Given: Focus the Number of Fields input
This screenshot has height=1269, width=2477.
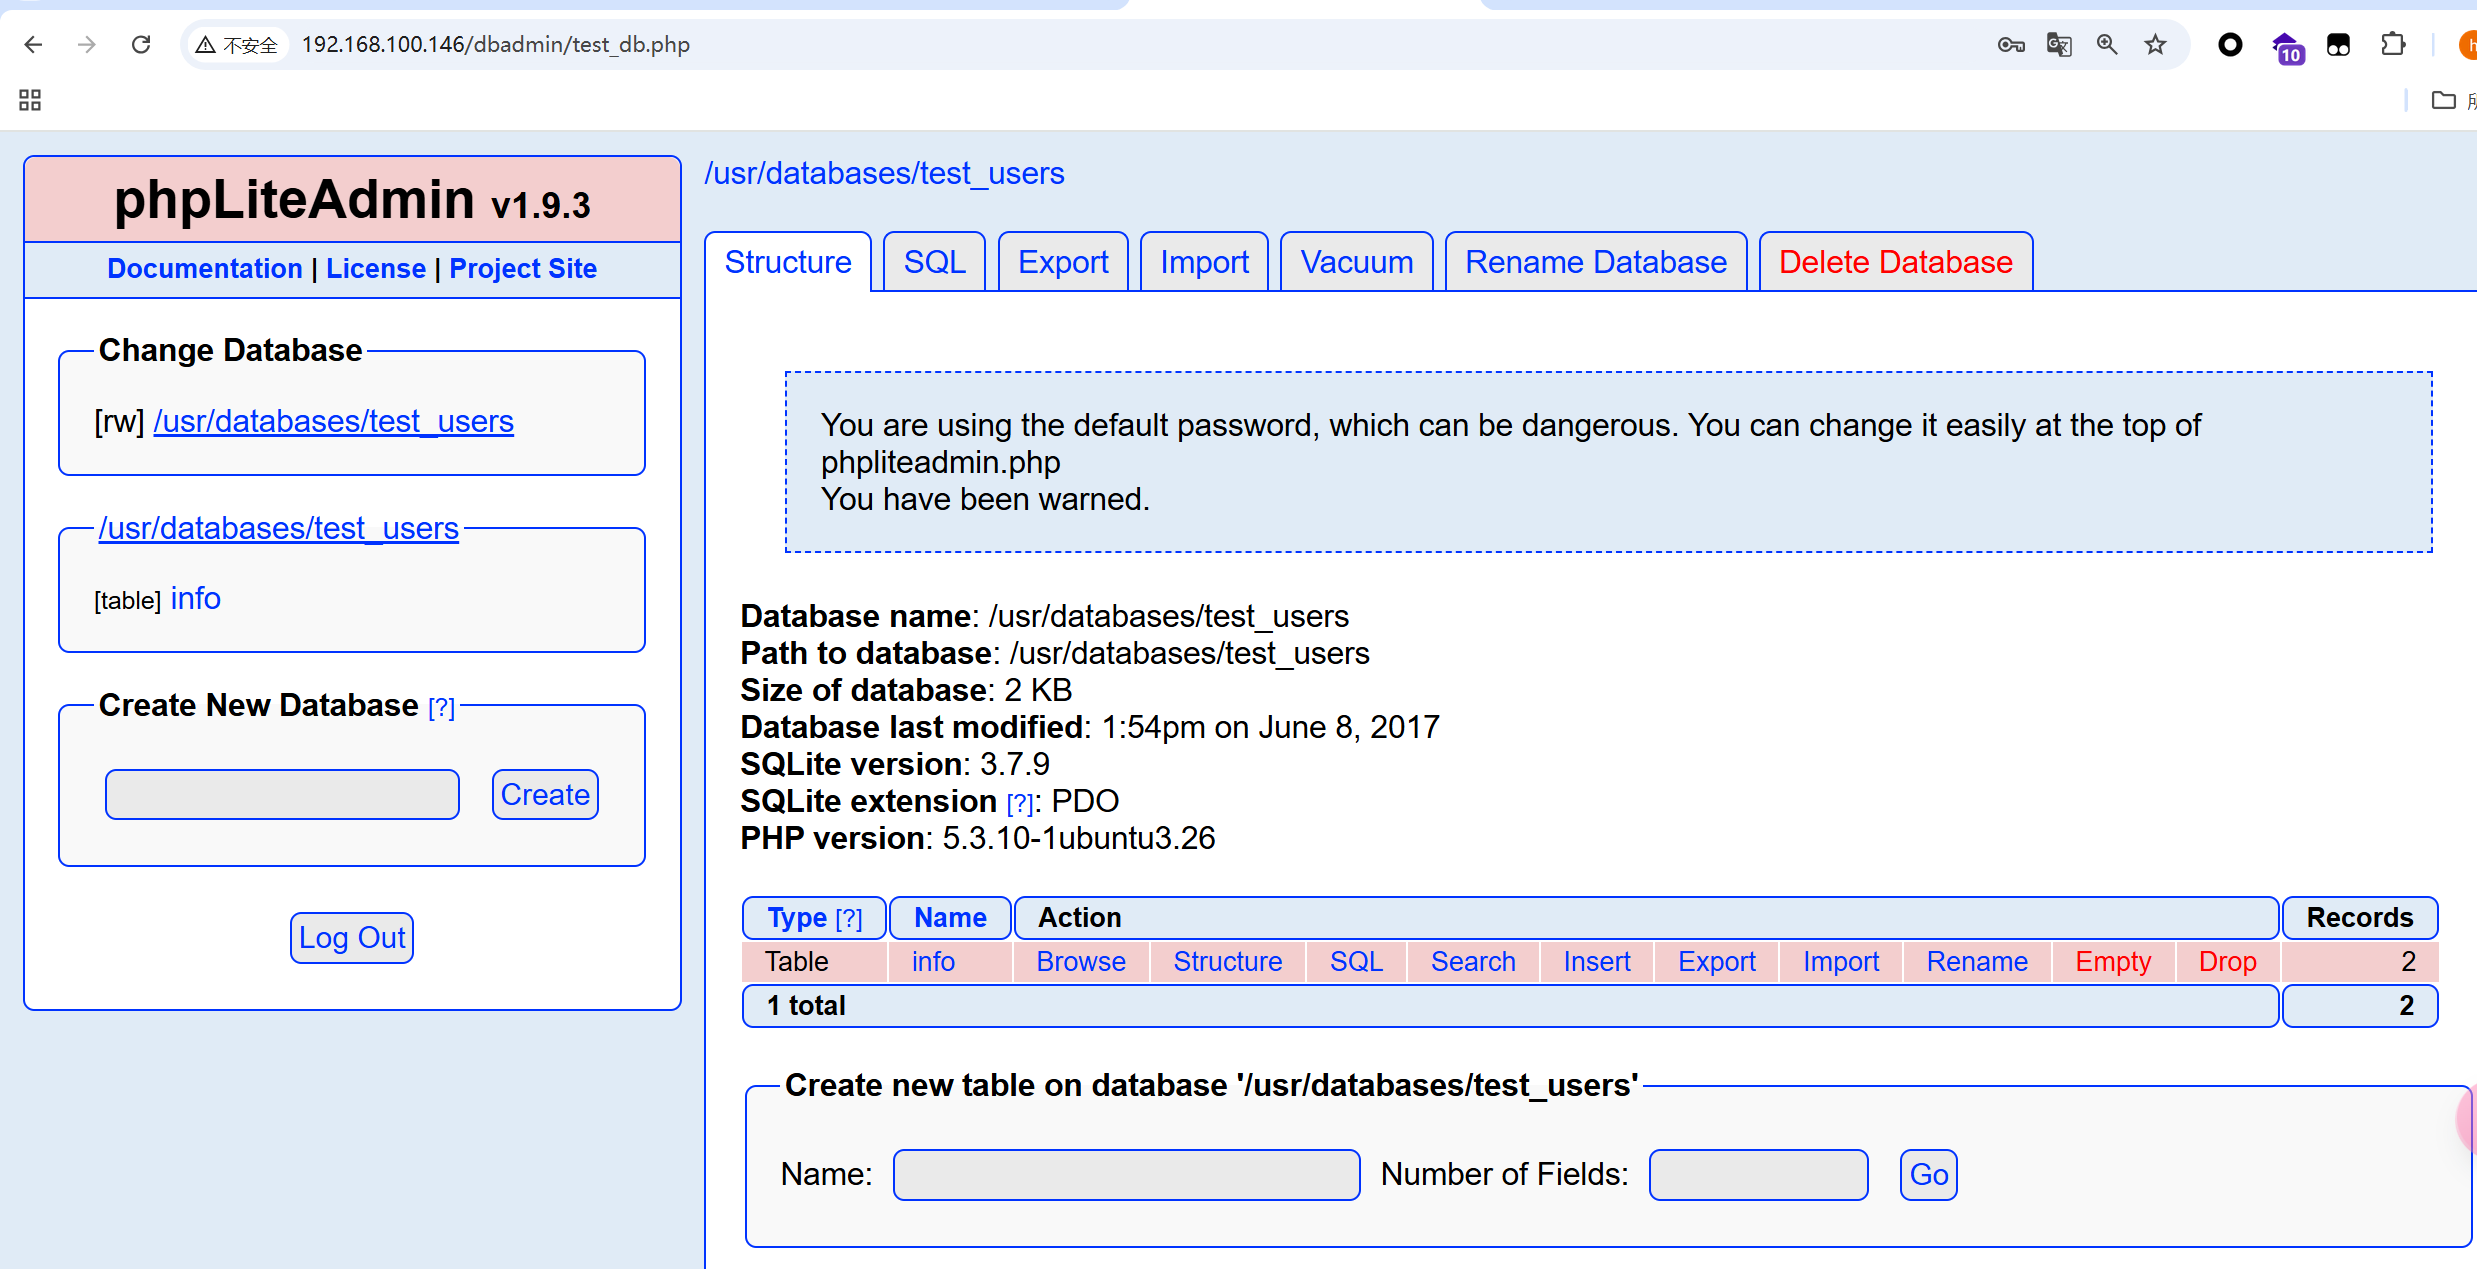Looking at the screenshot, I should pos(1758,1175).
